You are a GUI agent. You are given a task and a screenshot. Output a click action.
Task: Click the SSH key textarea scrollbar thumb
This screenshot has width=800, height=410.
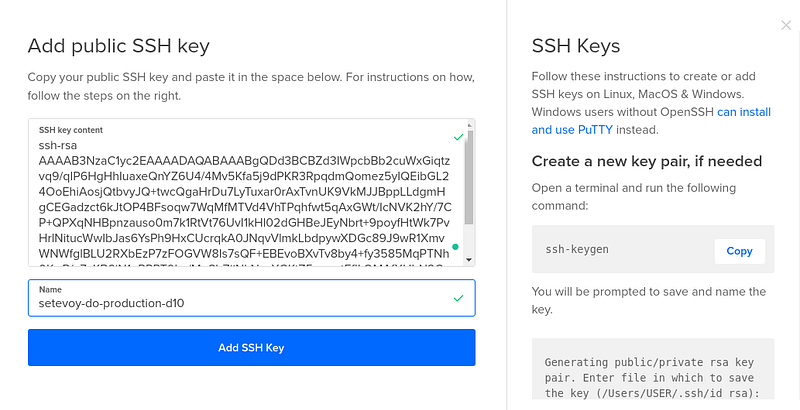[469, 177]
